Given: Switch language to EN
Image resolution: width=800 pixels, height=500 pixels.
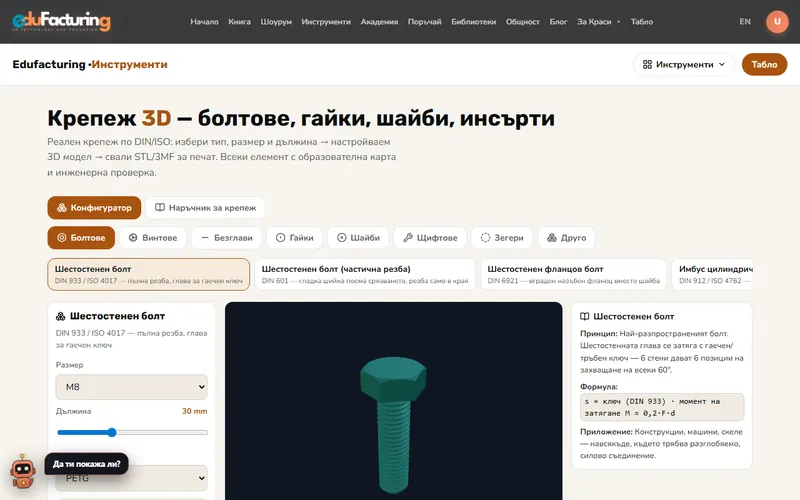Looking at the screenshot, I should click(745, 22).
